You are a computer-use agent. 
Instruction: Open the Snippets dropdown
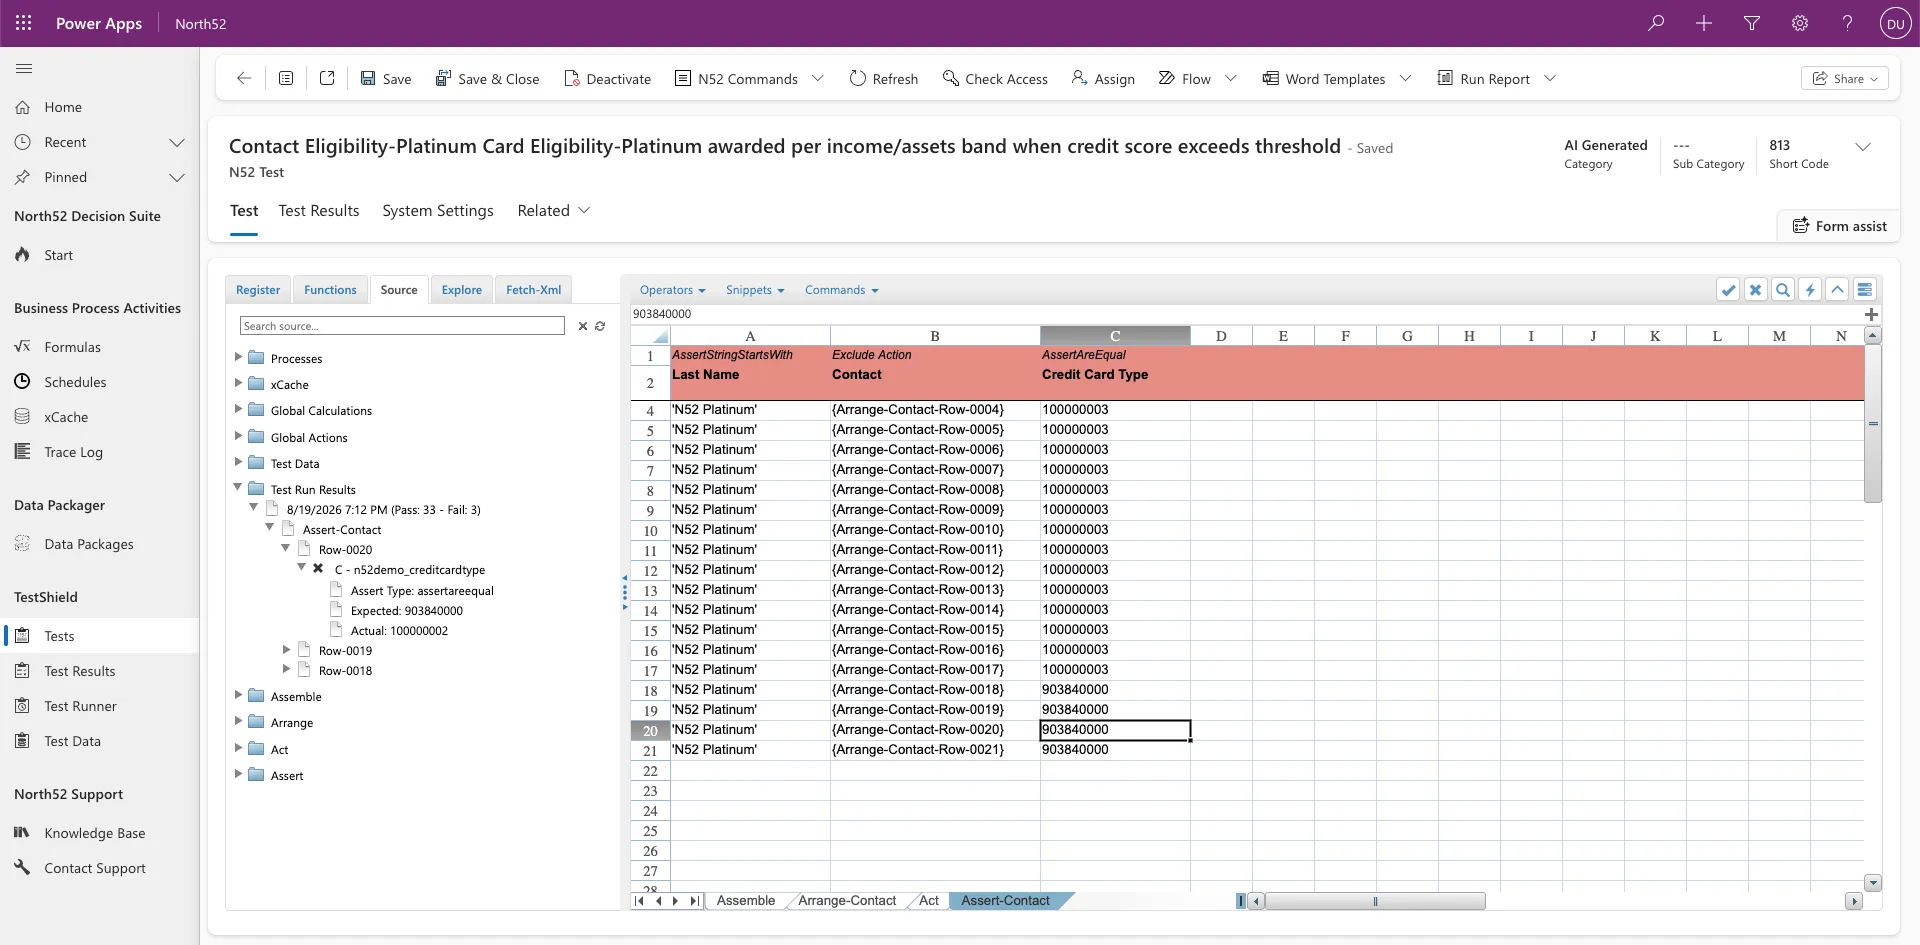coord(755,290)
